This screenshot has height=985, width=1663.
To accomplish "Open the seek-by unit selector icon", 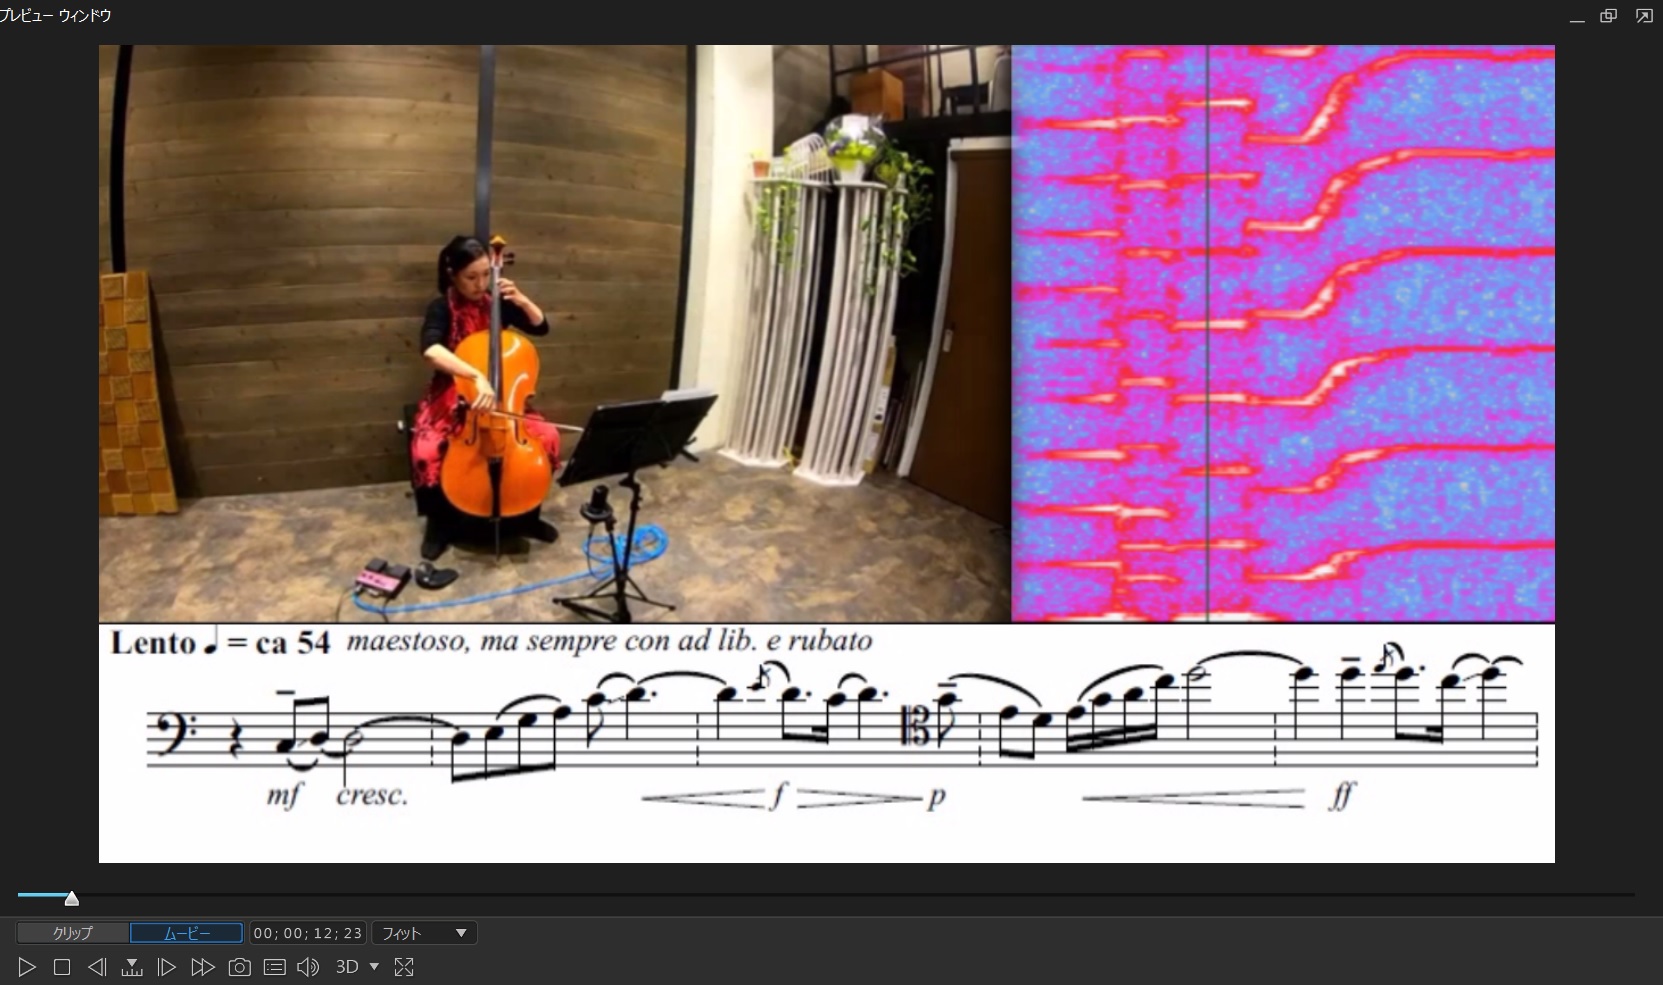I will (x=131, y=967).
